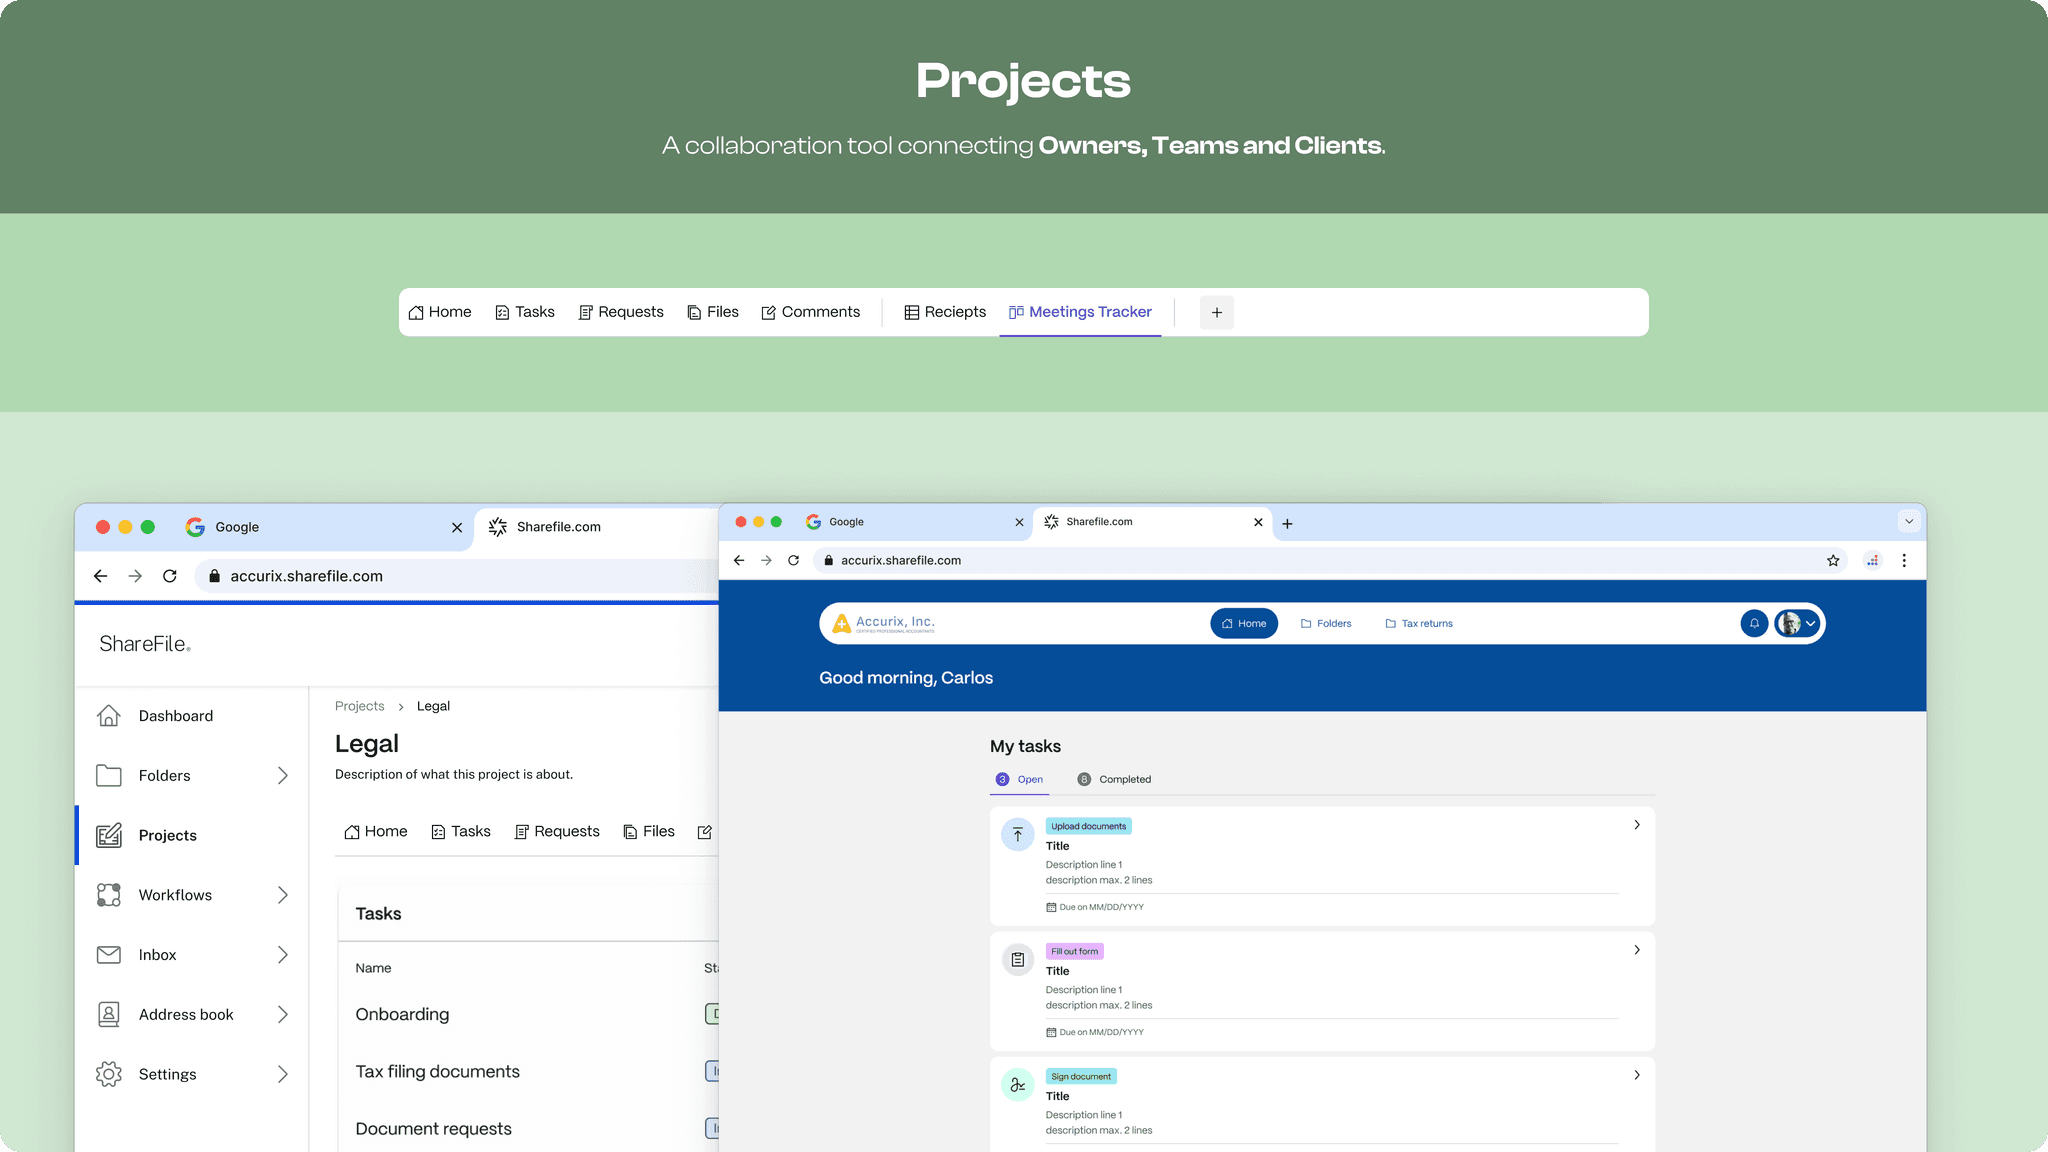Open Reciepts tab in top bar

coord(945,312)
